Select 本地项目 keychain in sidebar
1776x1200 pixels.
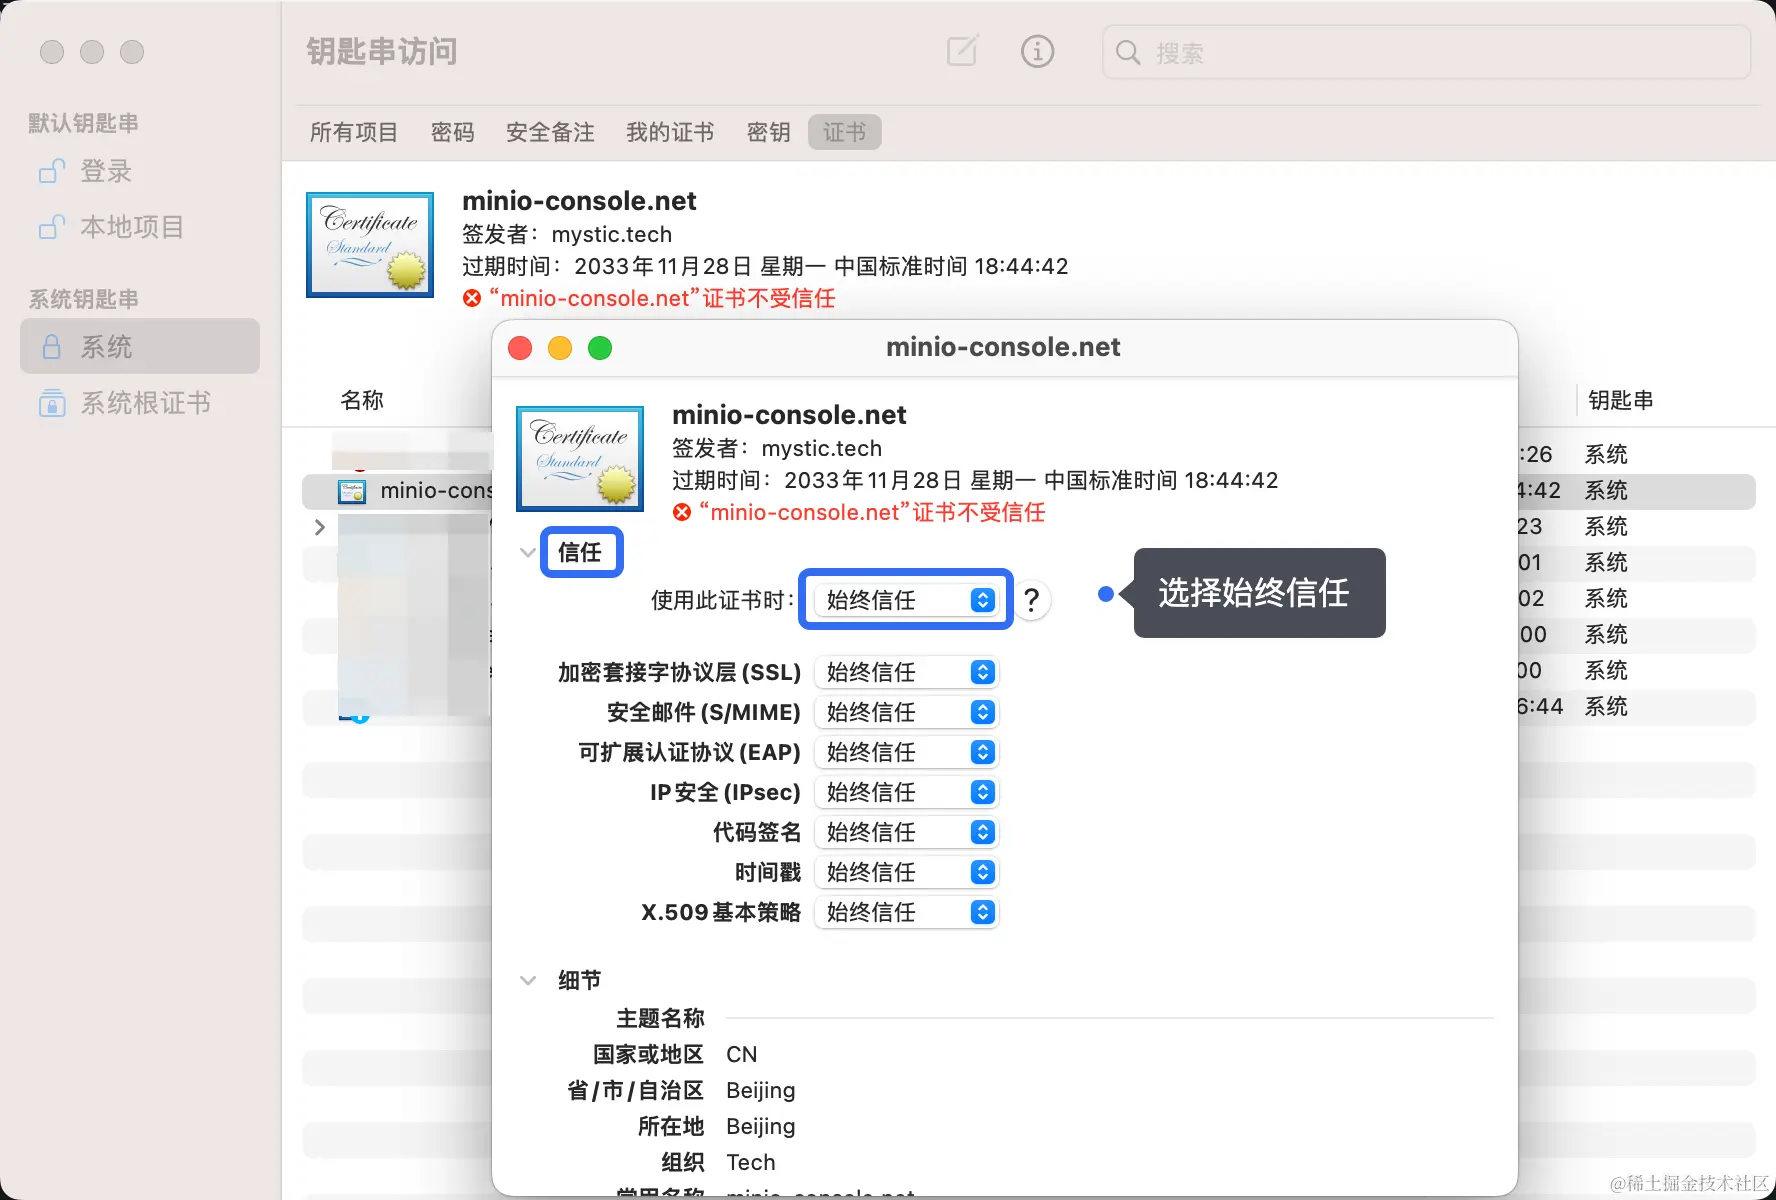pos(140,227)
